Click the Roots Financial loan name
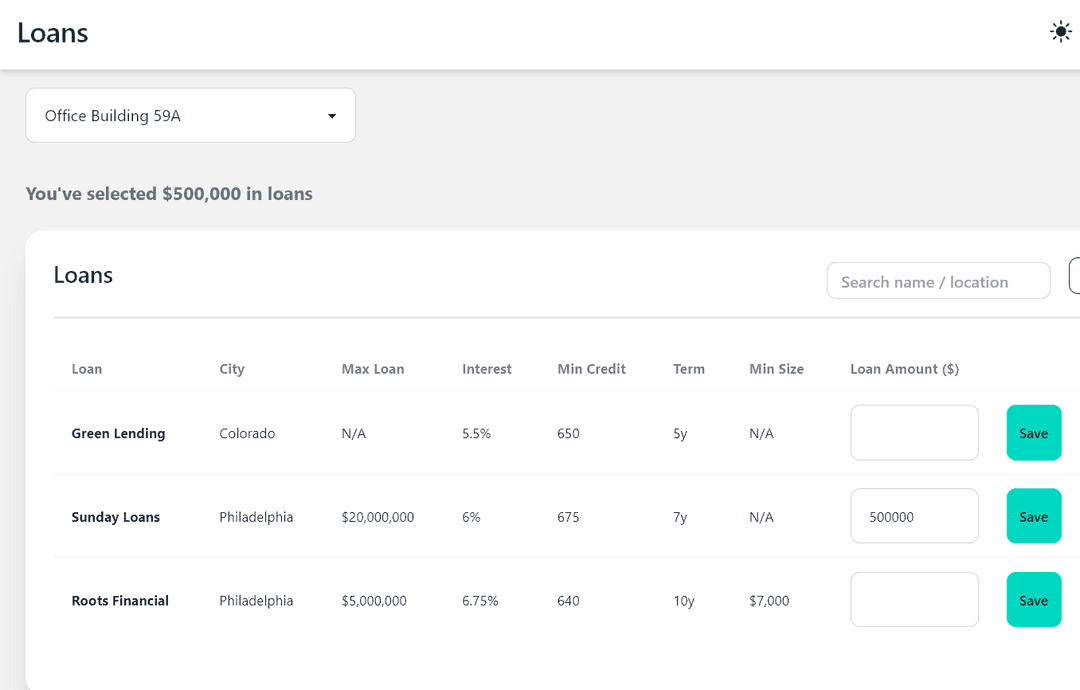The height and width of the screenshot is (690, 1080). click(x=120, y=601)
